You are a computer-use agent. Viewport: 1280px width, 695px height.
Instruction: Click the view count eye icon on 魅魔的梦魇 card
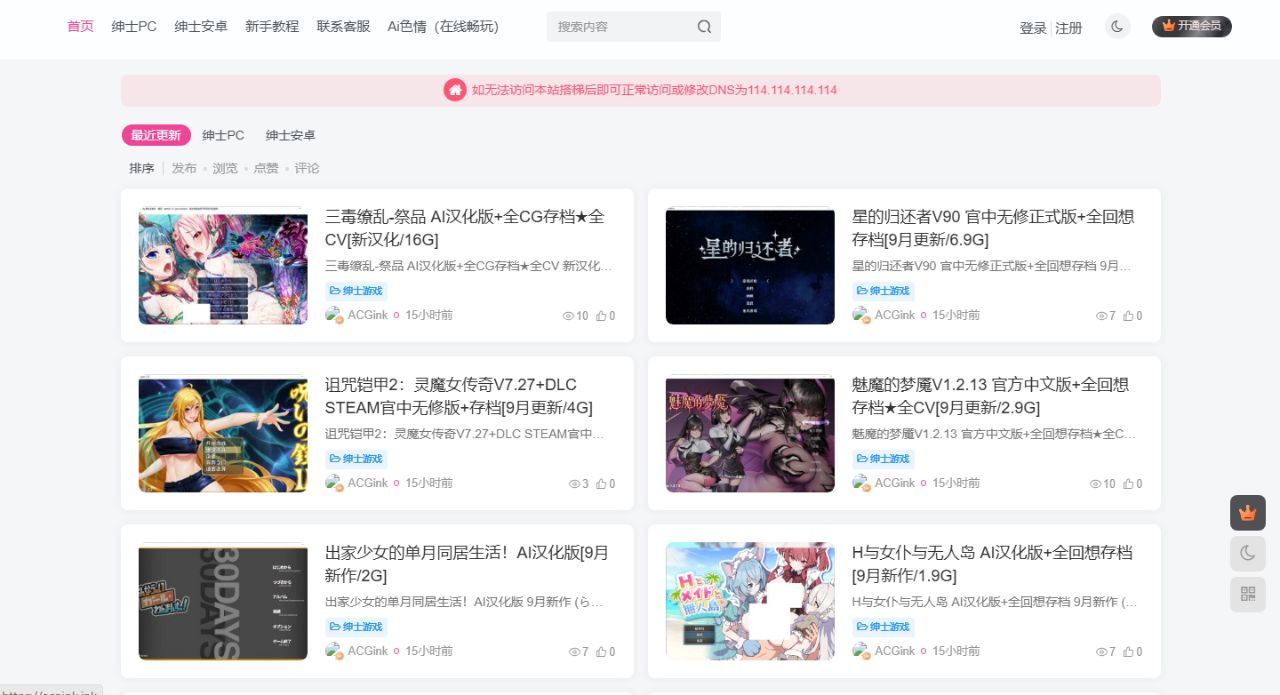click(x=1095, y=484)
